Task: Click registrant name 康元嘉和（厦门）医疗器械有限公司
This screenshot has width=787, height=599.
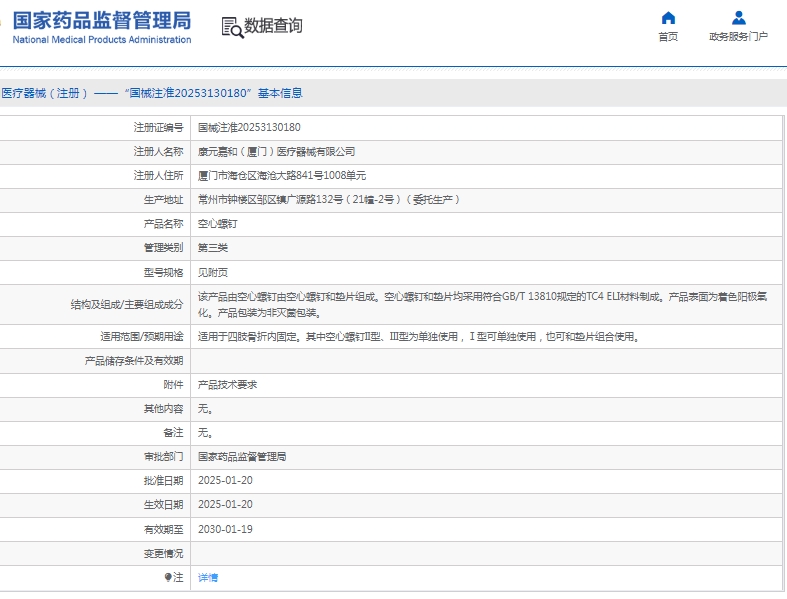Action: pos(276,152)
